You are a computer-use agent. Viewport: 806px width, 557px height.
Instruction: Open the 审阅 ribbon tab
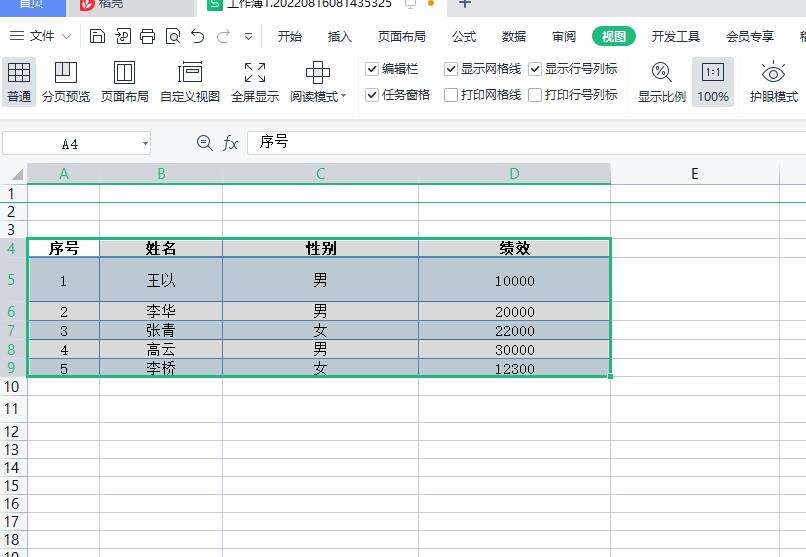564,36
